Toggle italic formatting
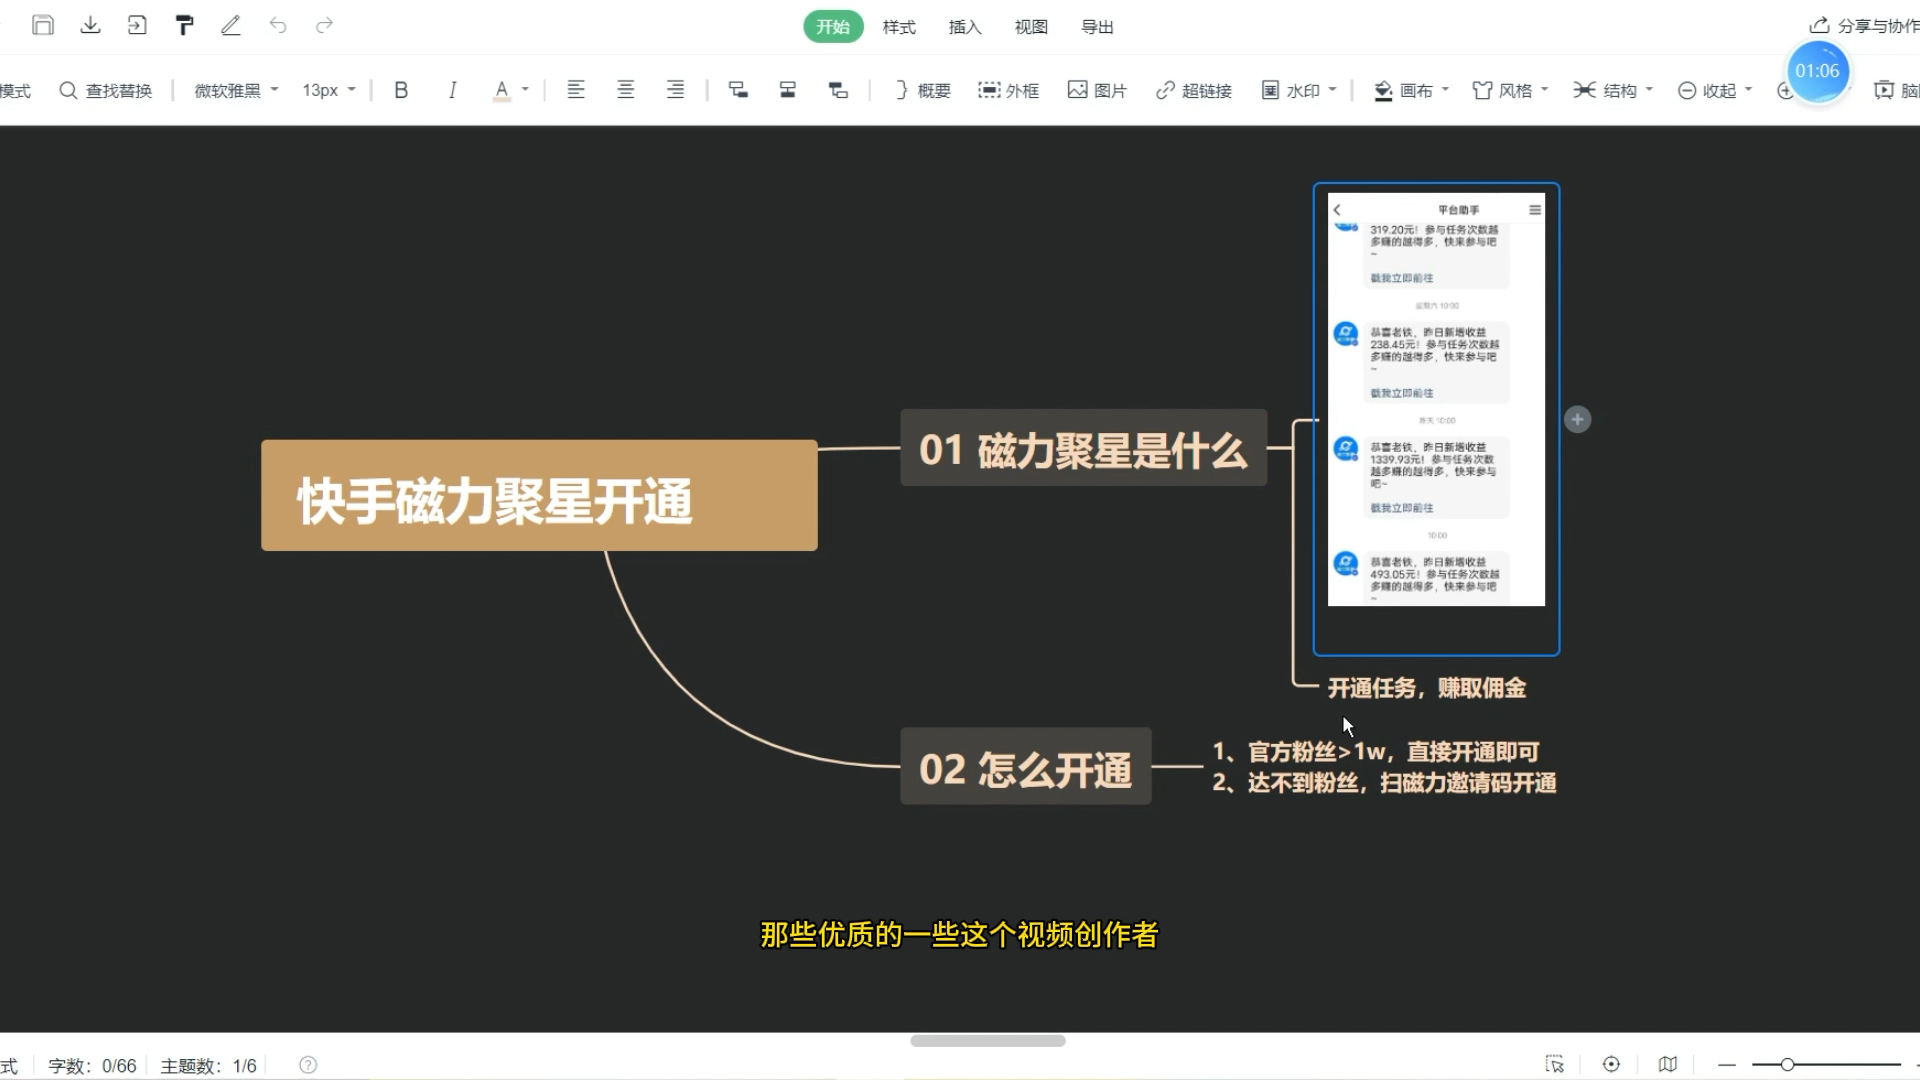Viewport: 1920px width, 1080px height. pyautogui.click(x=452, y=90)
